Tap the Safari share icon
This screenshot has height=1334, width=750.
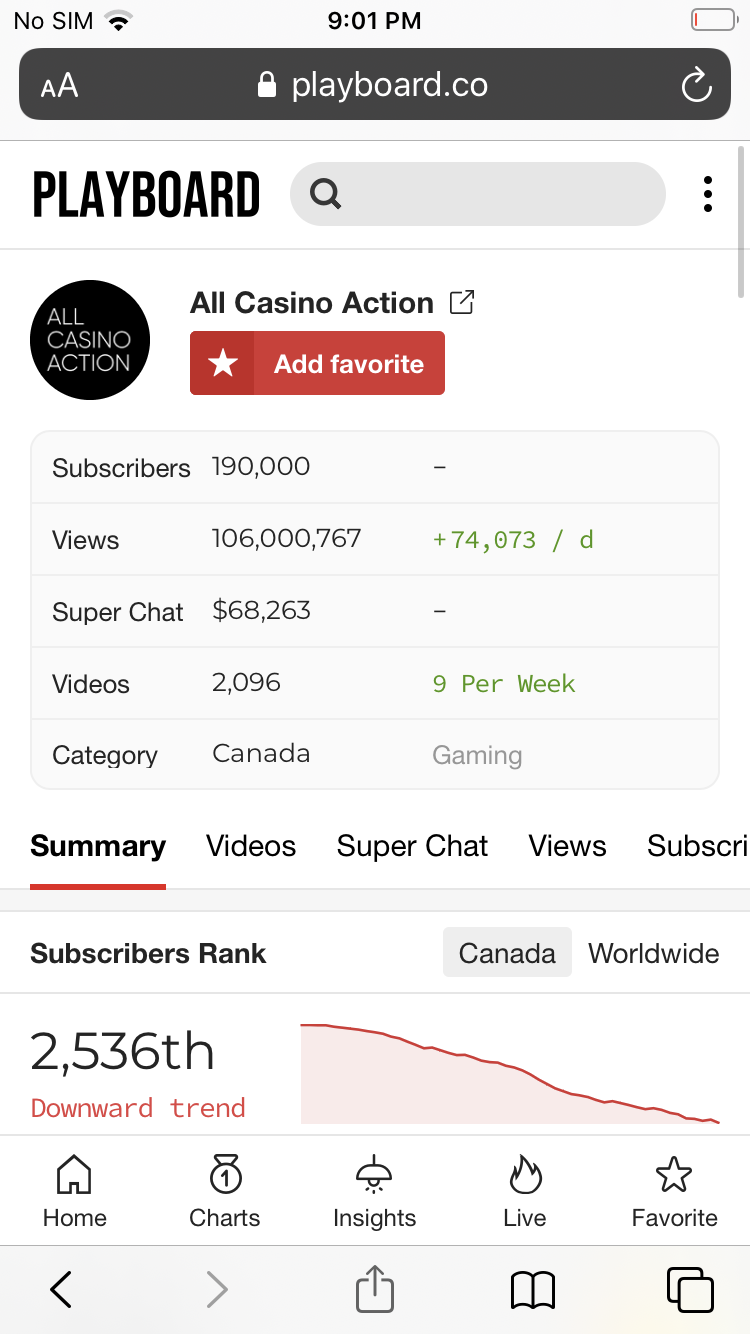(375, 1288)
